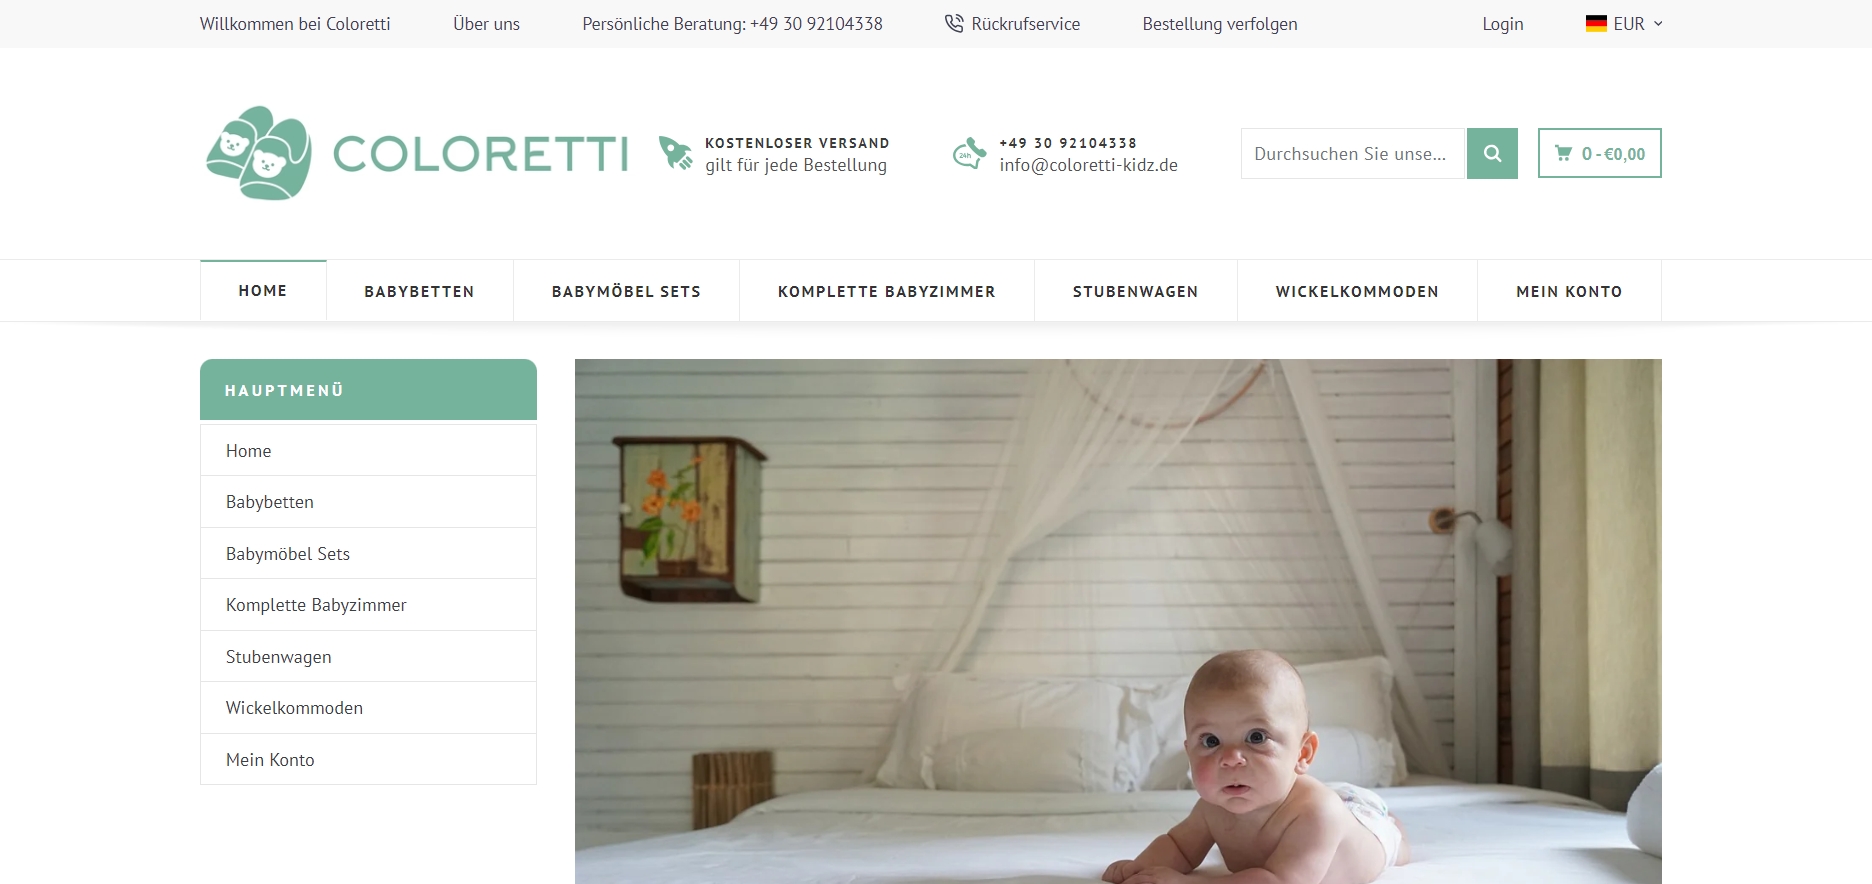Click the magnifier search button
This screenshot has width=1872, height=884.
coord(1492,153)
